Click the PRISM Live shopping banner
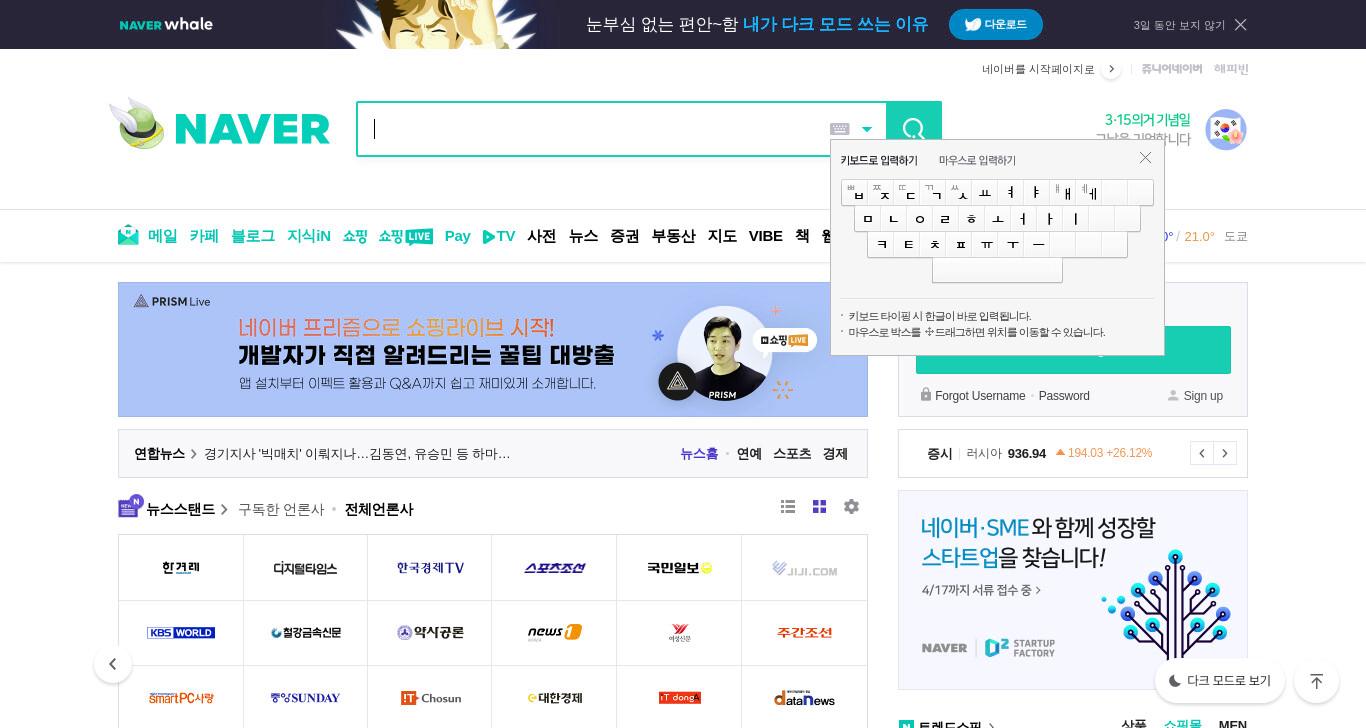 (x=493, y=349)
